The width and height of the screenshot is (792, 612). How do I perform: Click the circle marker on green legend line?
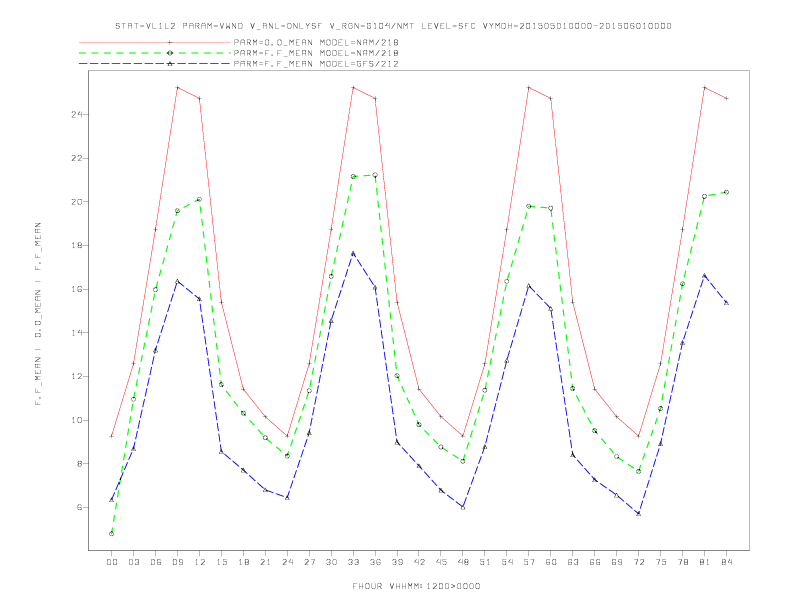click(x=170, y=53)
